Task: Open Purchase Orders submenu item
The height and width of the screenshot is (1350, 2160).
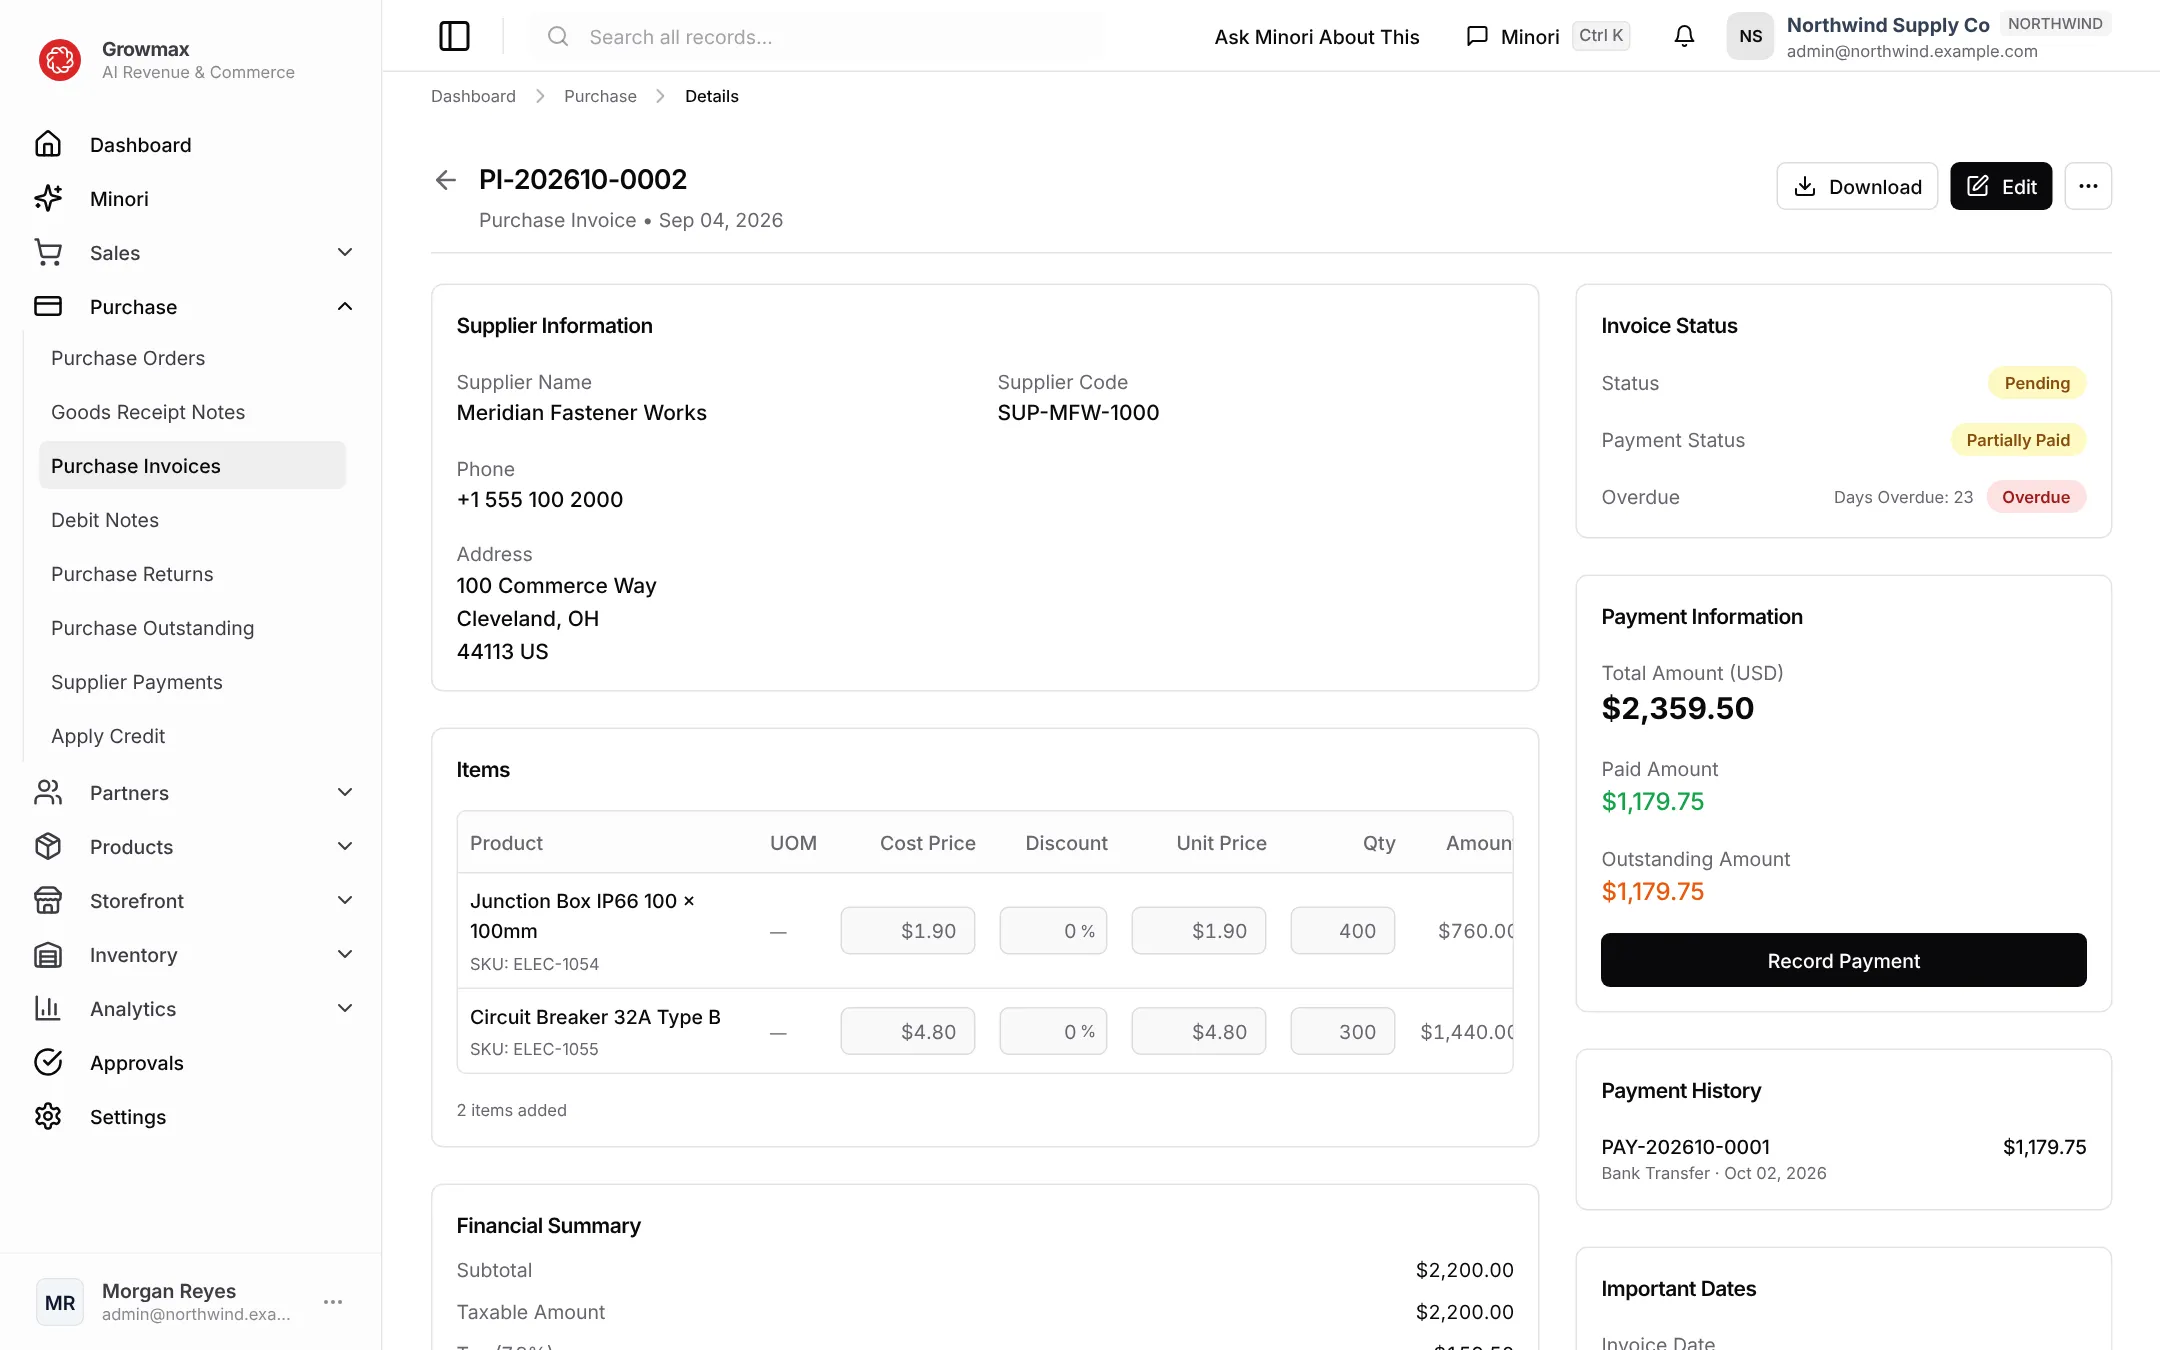Action: pos(192,358)
